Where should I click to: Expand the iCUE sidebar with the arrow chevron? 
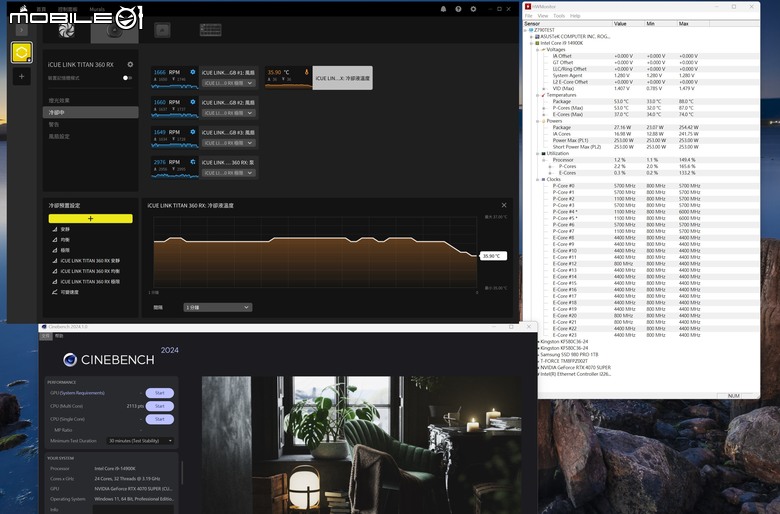[21, 30]
